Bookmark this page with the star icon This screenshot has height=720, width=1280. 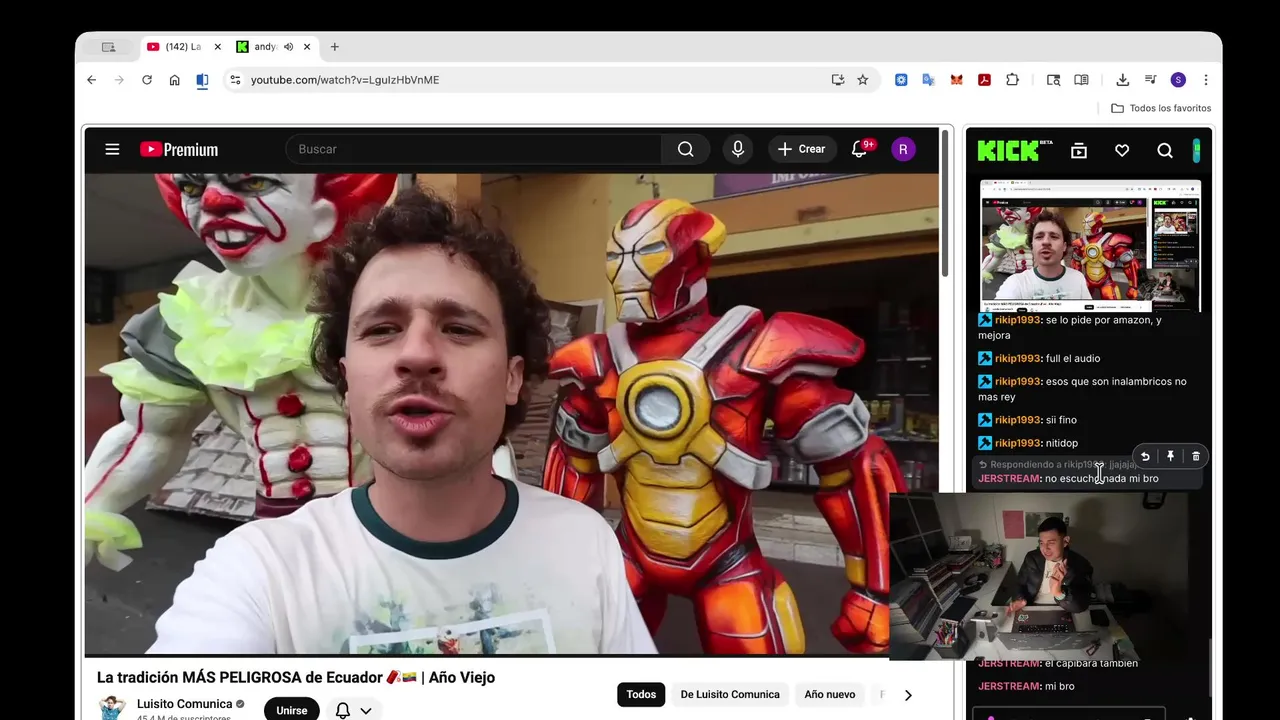click(863, 80)
